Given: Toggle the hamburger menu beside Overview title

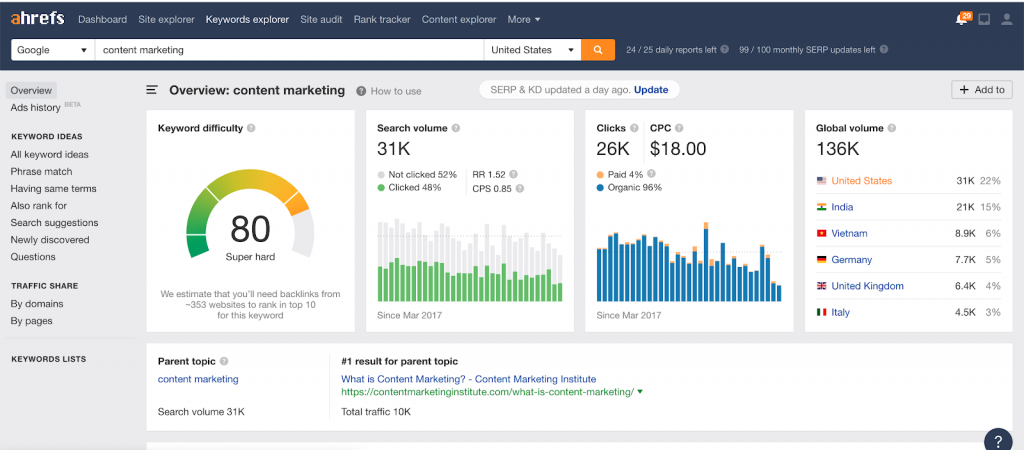Looking at the screenshot, I should [x=152, y=90].
